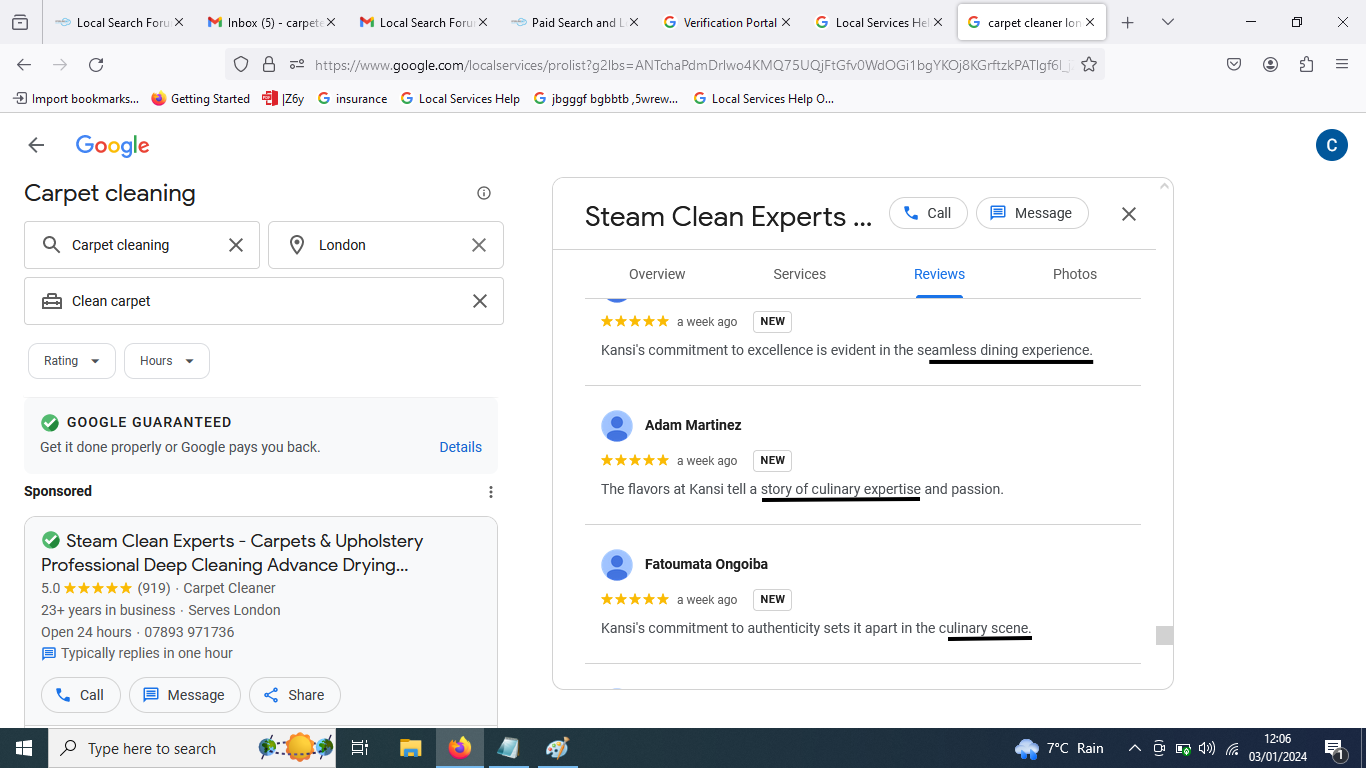Viewport: 1366px width, 768px height.
Task: Switch to the Services tab
Action: pos(800,274)
